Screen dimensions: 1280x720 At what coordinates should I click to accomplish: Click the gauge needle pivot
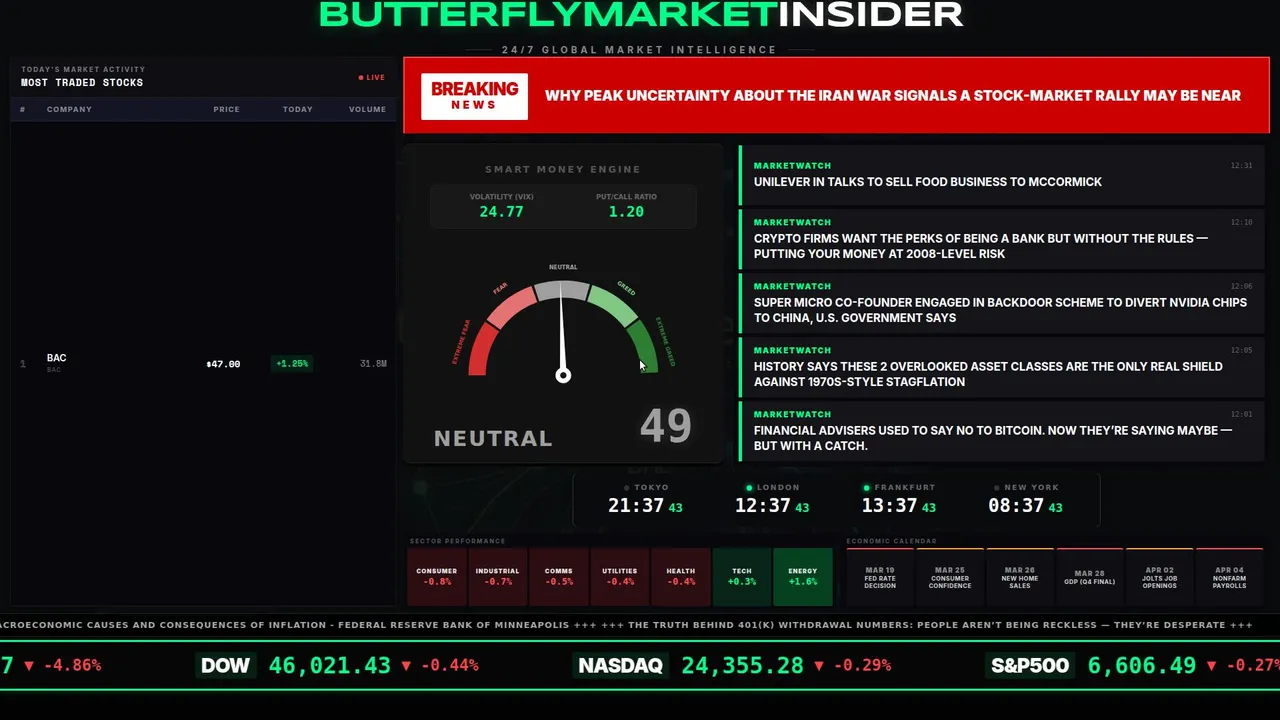[563, 375]
